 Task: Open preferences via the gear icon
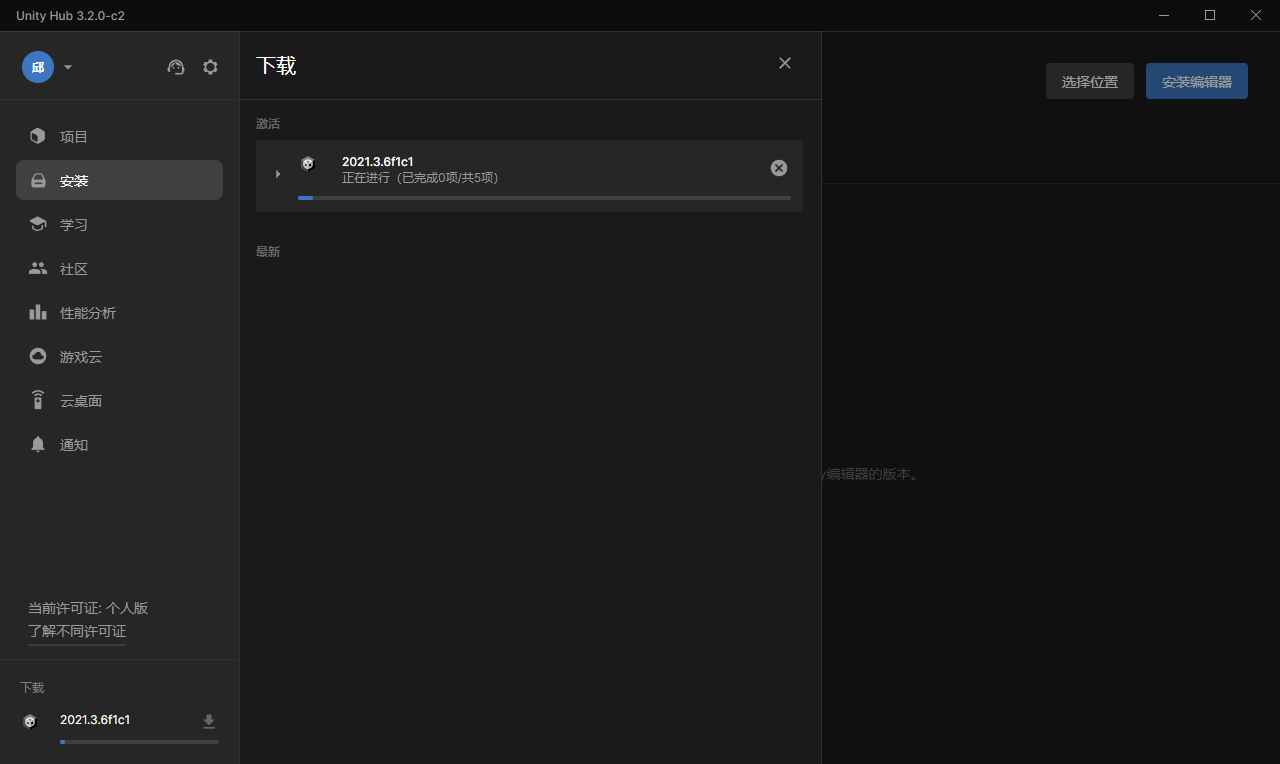pyautogui.click(x=210, y=67)
